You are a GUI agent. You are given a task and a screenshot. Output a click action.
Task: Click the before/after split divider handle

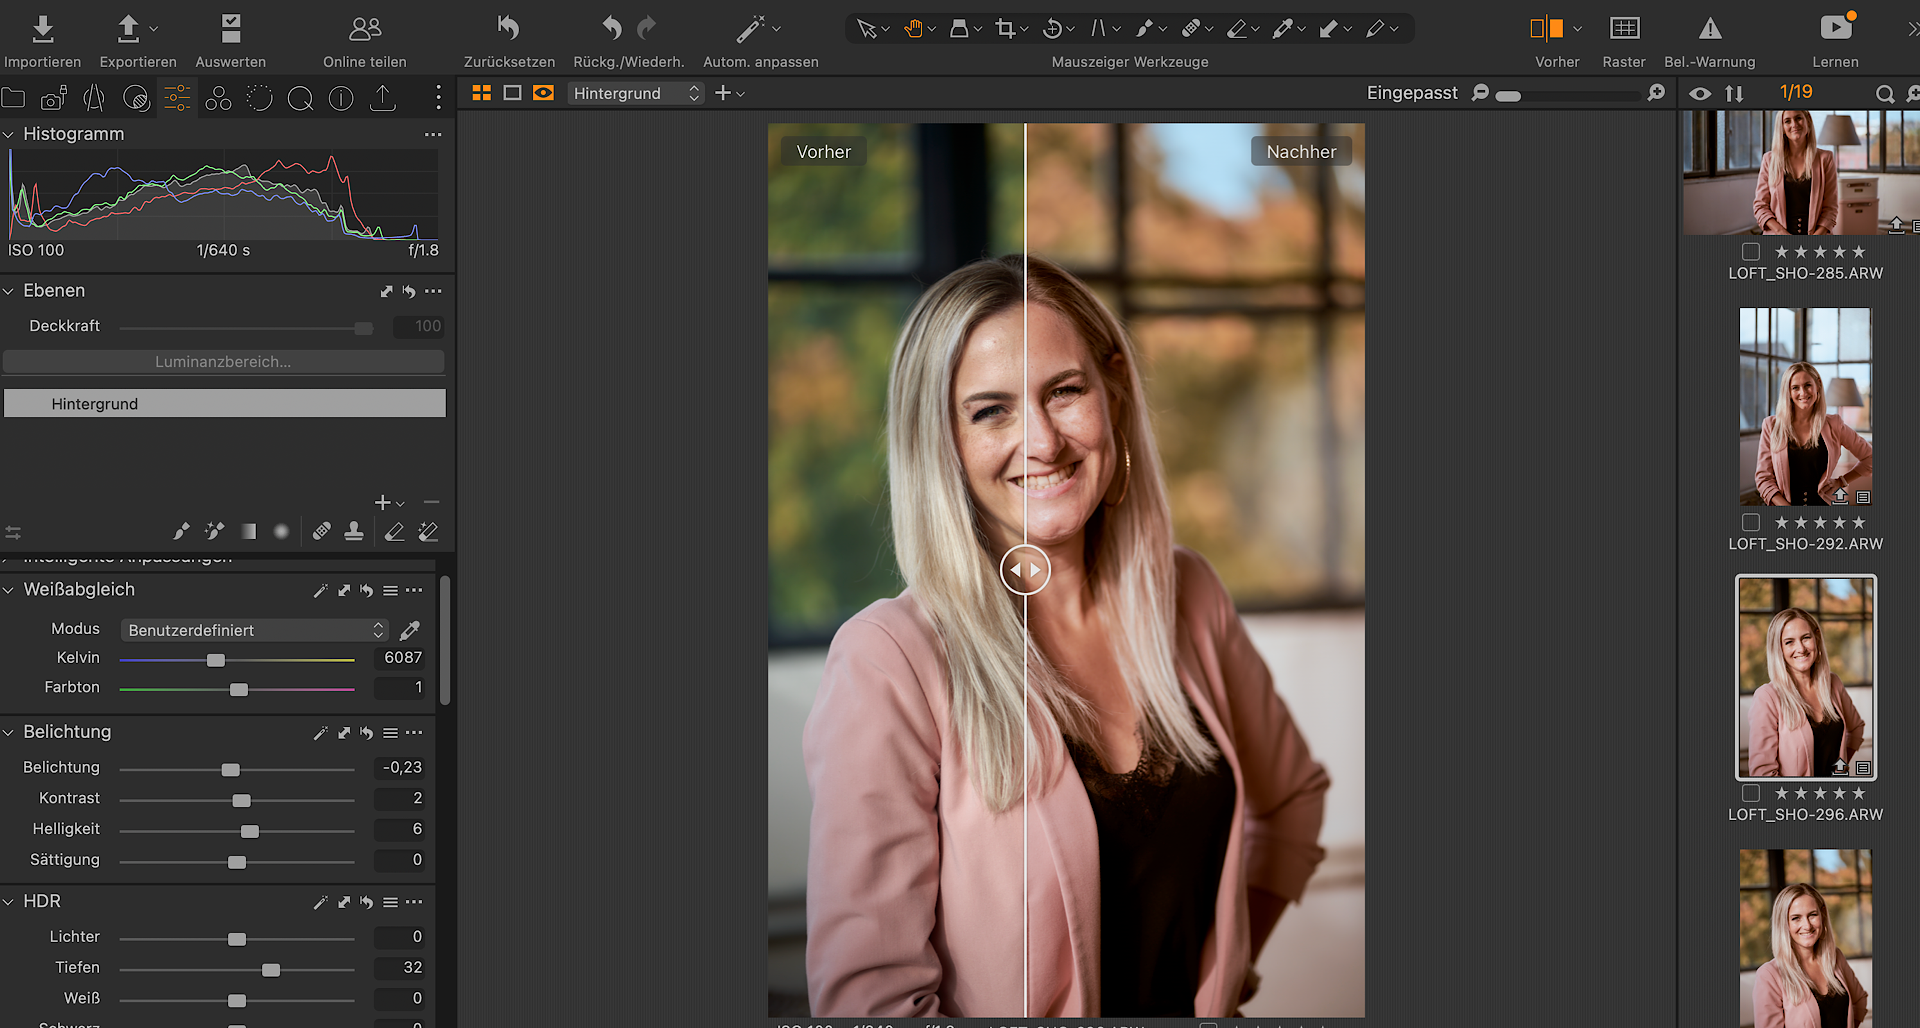click(1025, 570)
